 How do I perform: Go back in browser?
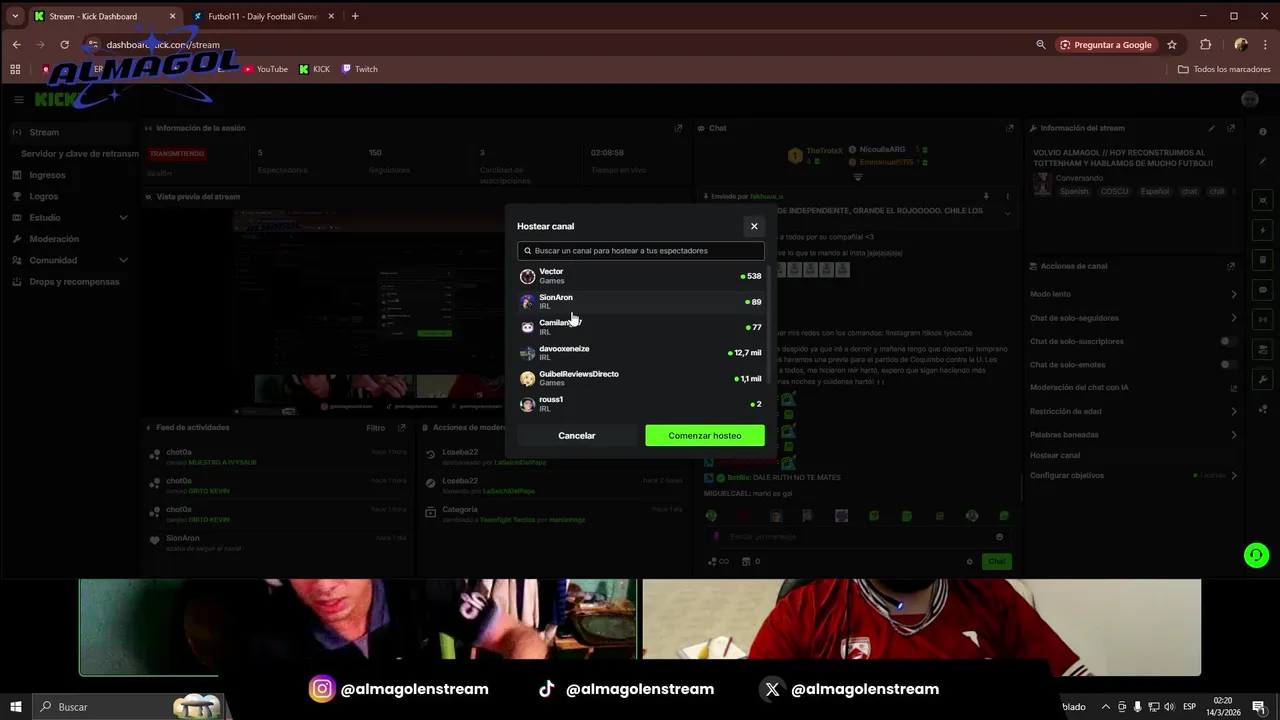click(16, 44)
